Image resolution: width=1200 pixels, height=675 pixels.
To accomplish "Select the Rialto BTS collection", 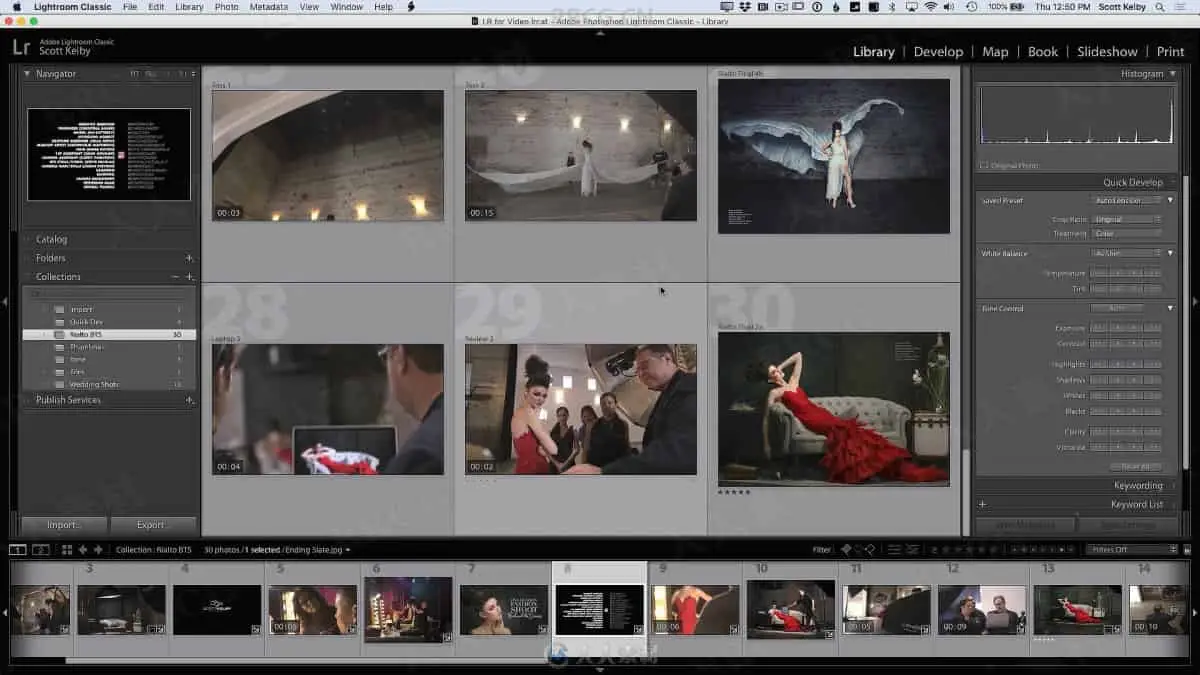I will coord(86,335).
